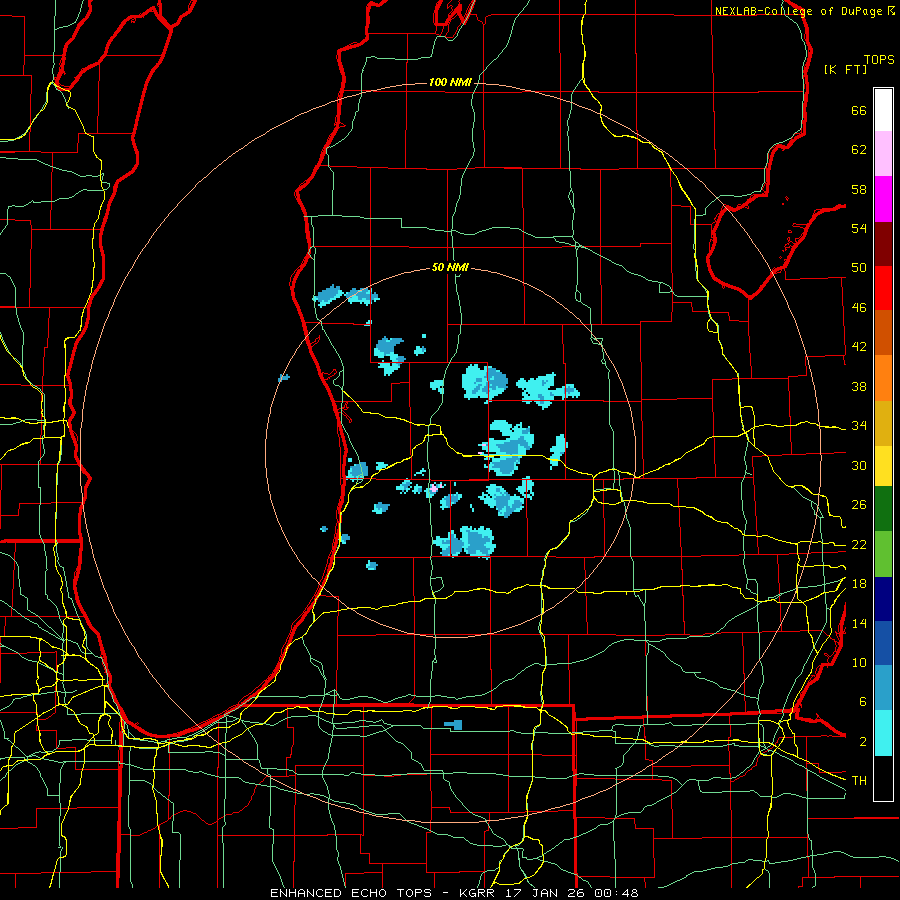900x900 pixels.
Task: Click the bright red 50 kft swatch
Action: [883, 288]
